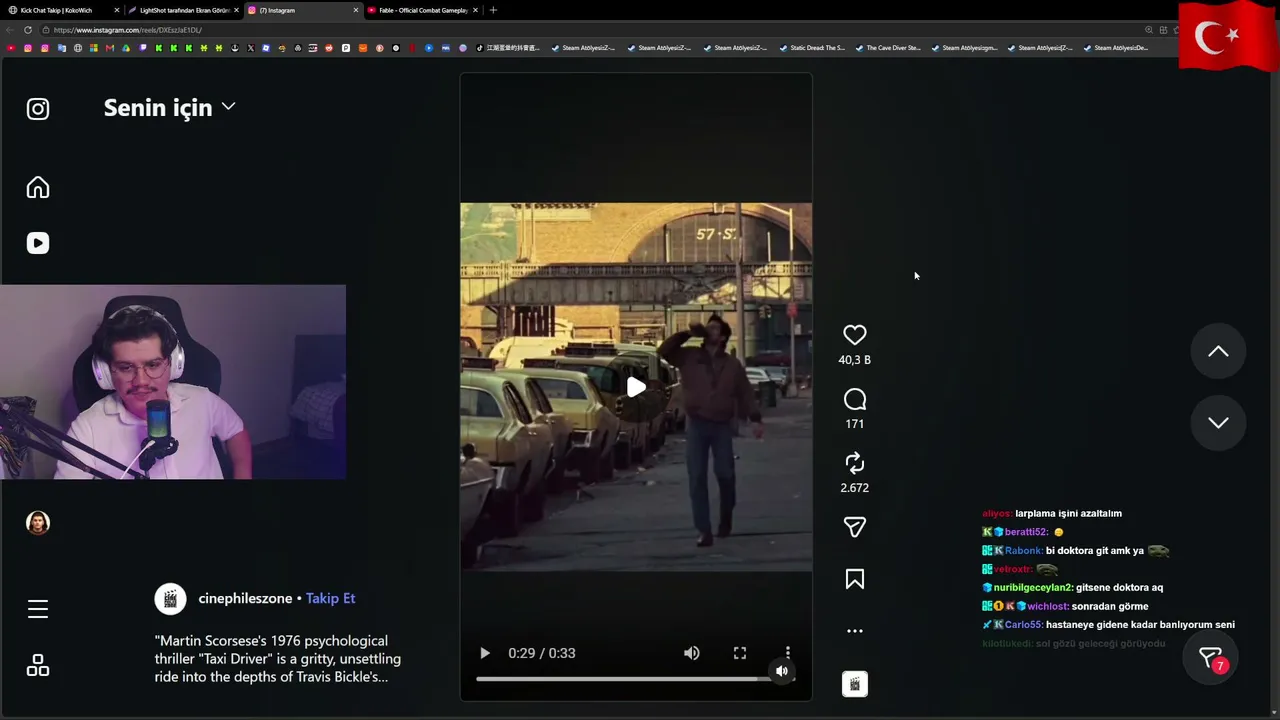The width and height of the screenshot is (1280, 720).
Task: Switch to the LightShot browser tab
Action: (x=185, y=10)
